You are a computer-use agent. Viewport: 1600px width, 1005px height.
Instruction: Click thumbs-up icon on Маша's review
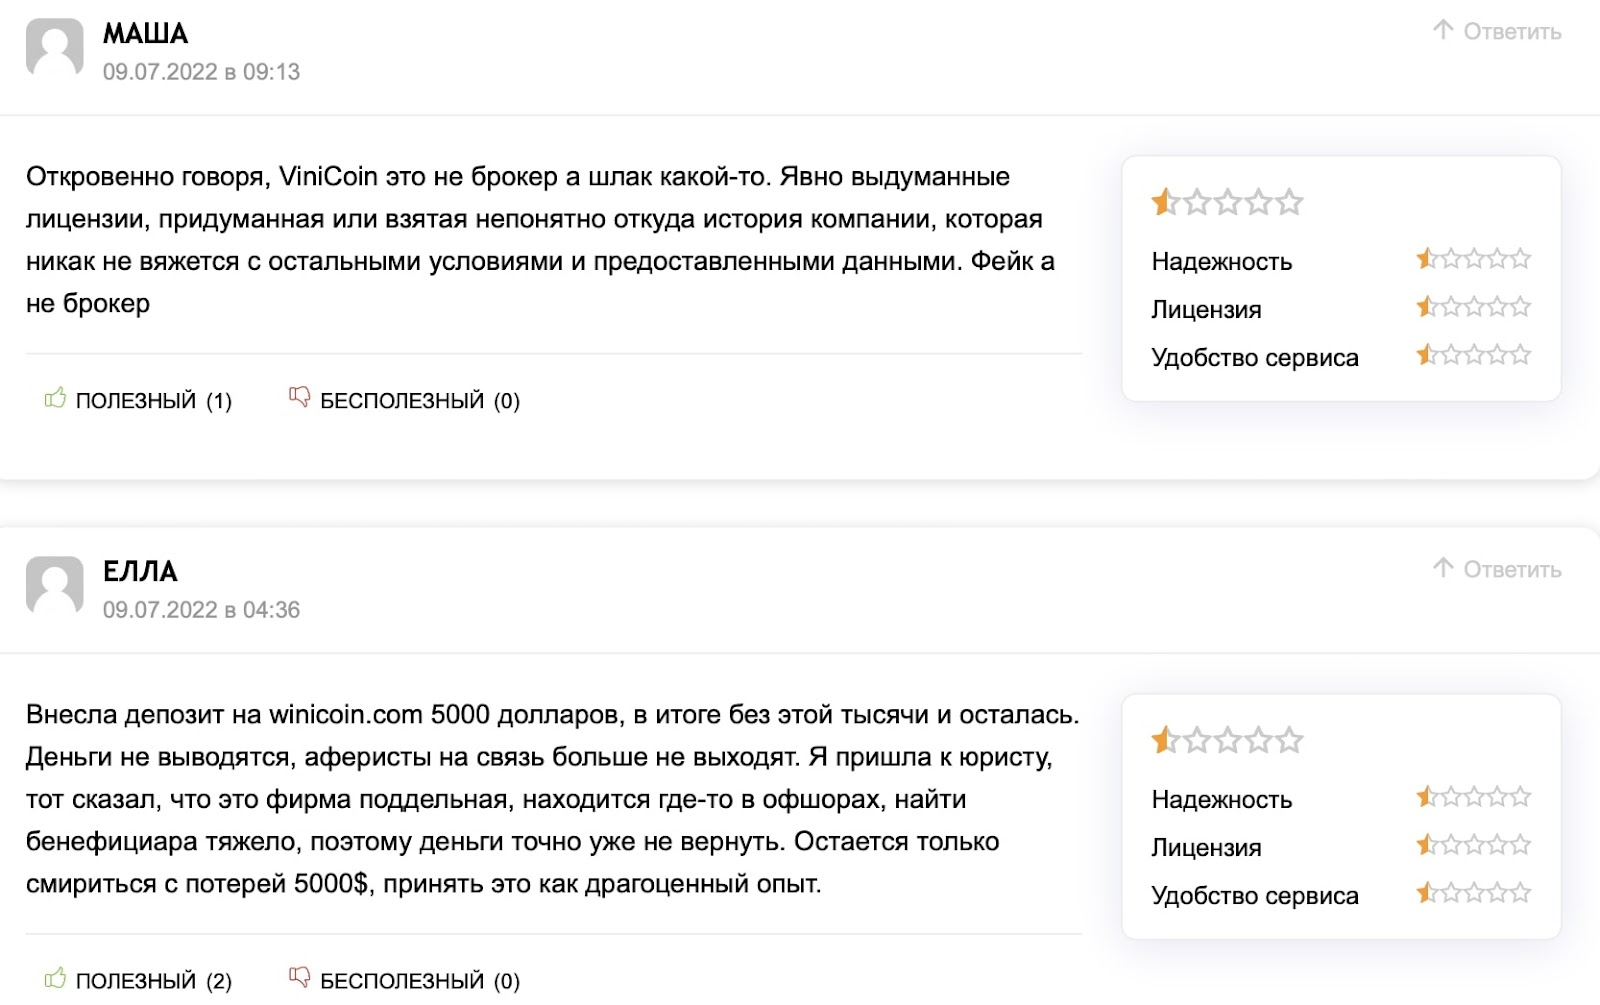(55, 398)
